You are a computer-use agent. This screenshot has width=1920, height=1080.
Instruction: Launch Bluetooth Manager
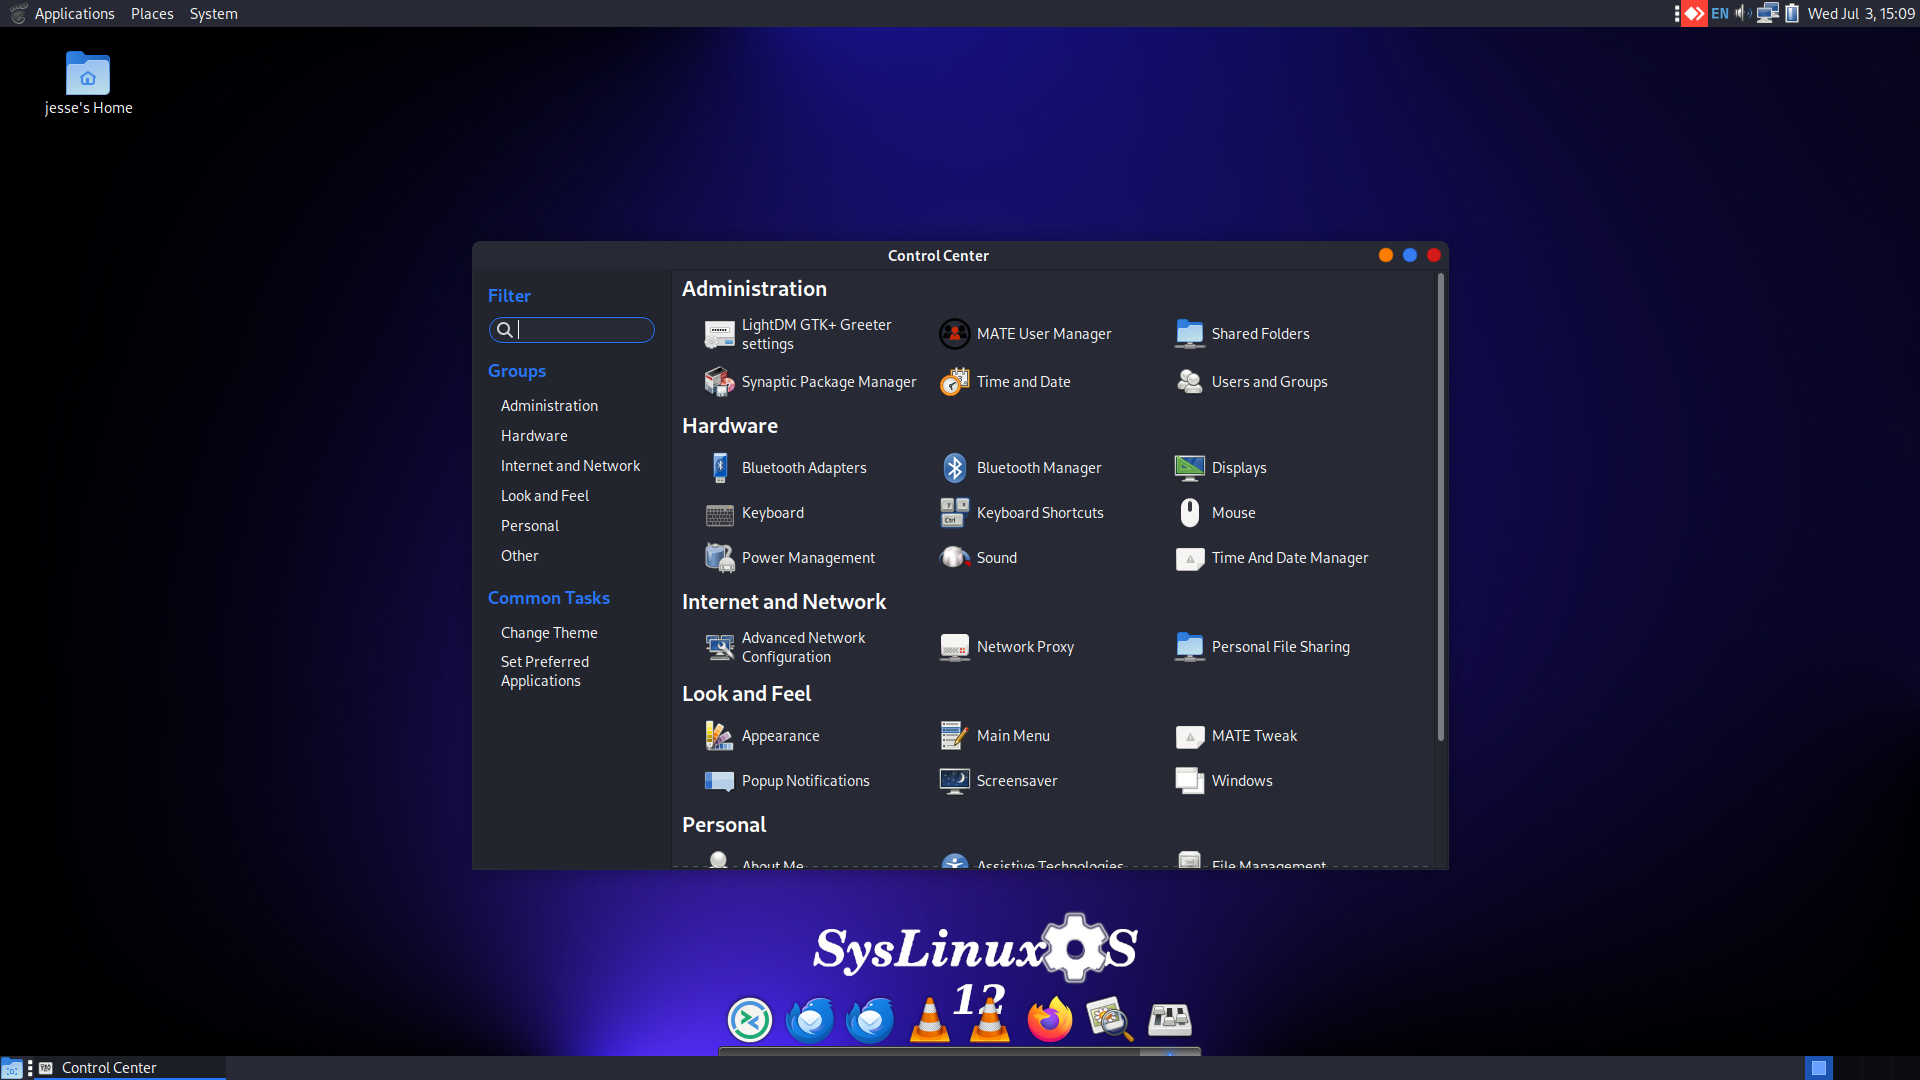click(1020, 468)
